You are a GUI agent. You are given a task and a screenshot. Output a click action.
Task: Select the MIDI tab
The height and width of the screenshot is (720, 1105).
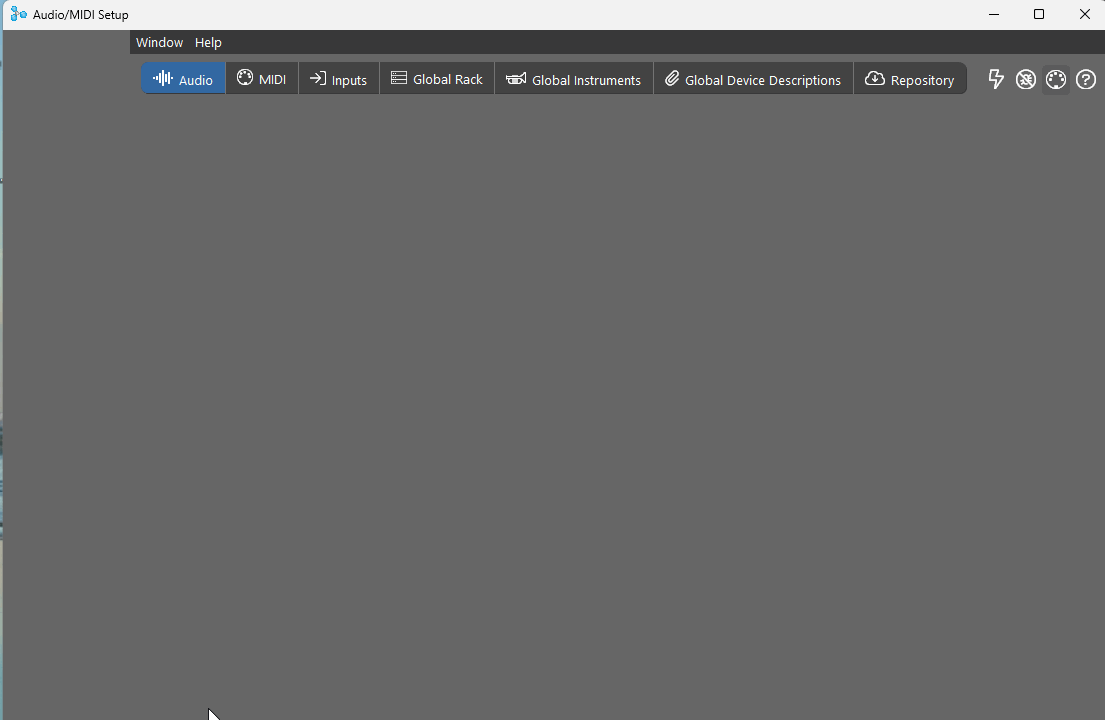click(262, 79)
